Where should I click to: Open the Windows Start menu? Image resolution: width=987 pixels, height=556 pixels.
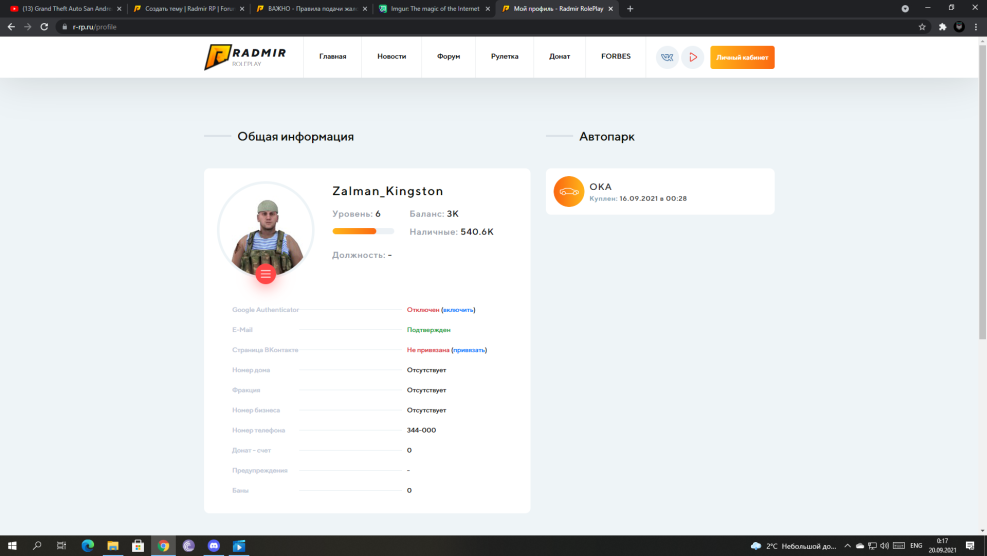tap(12, 546)
